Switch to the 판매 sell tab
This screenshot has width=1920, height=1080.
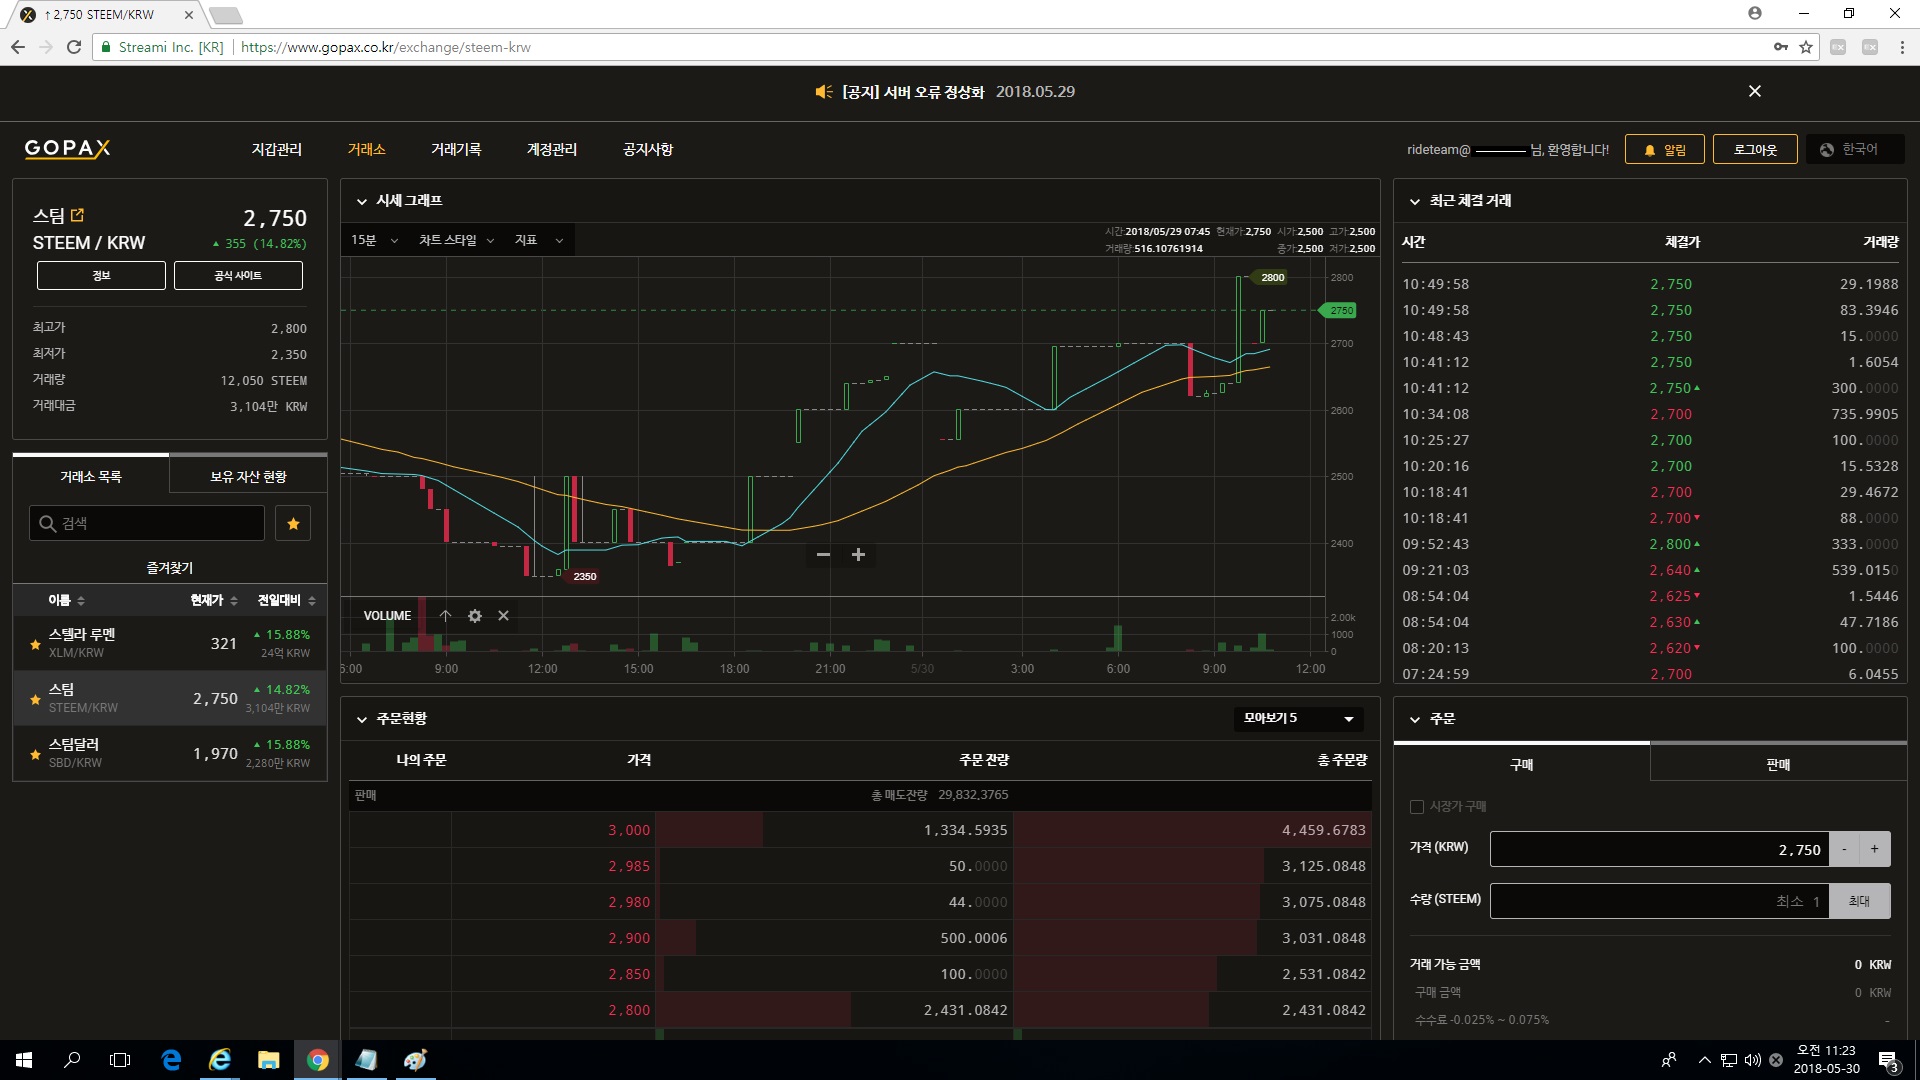point(1777,764)
